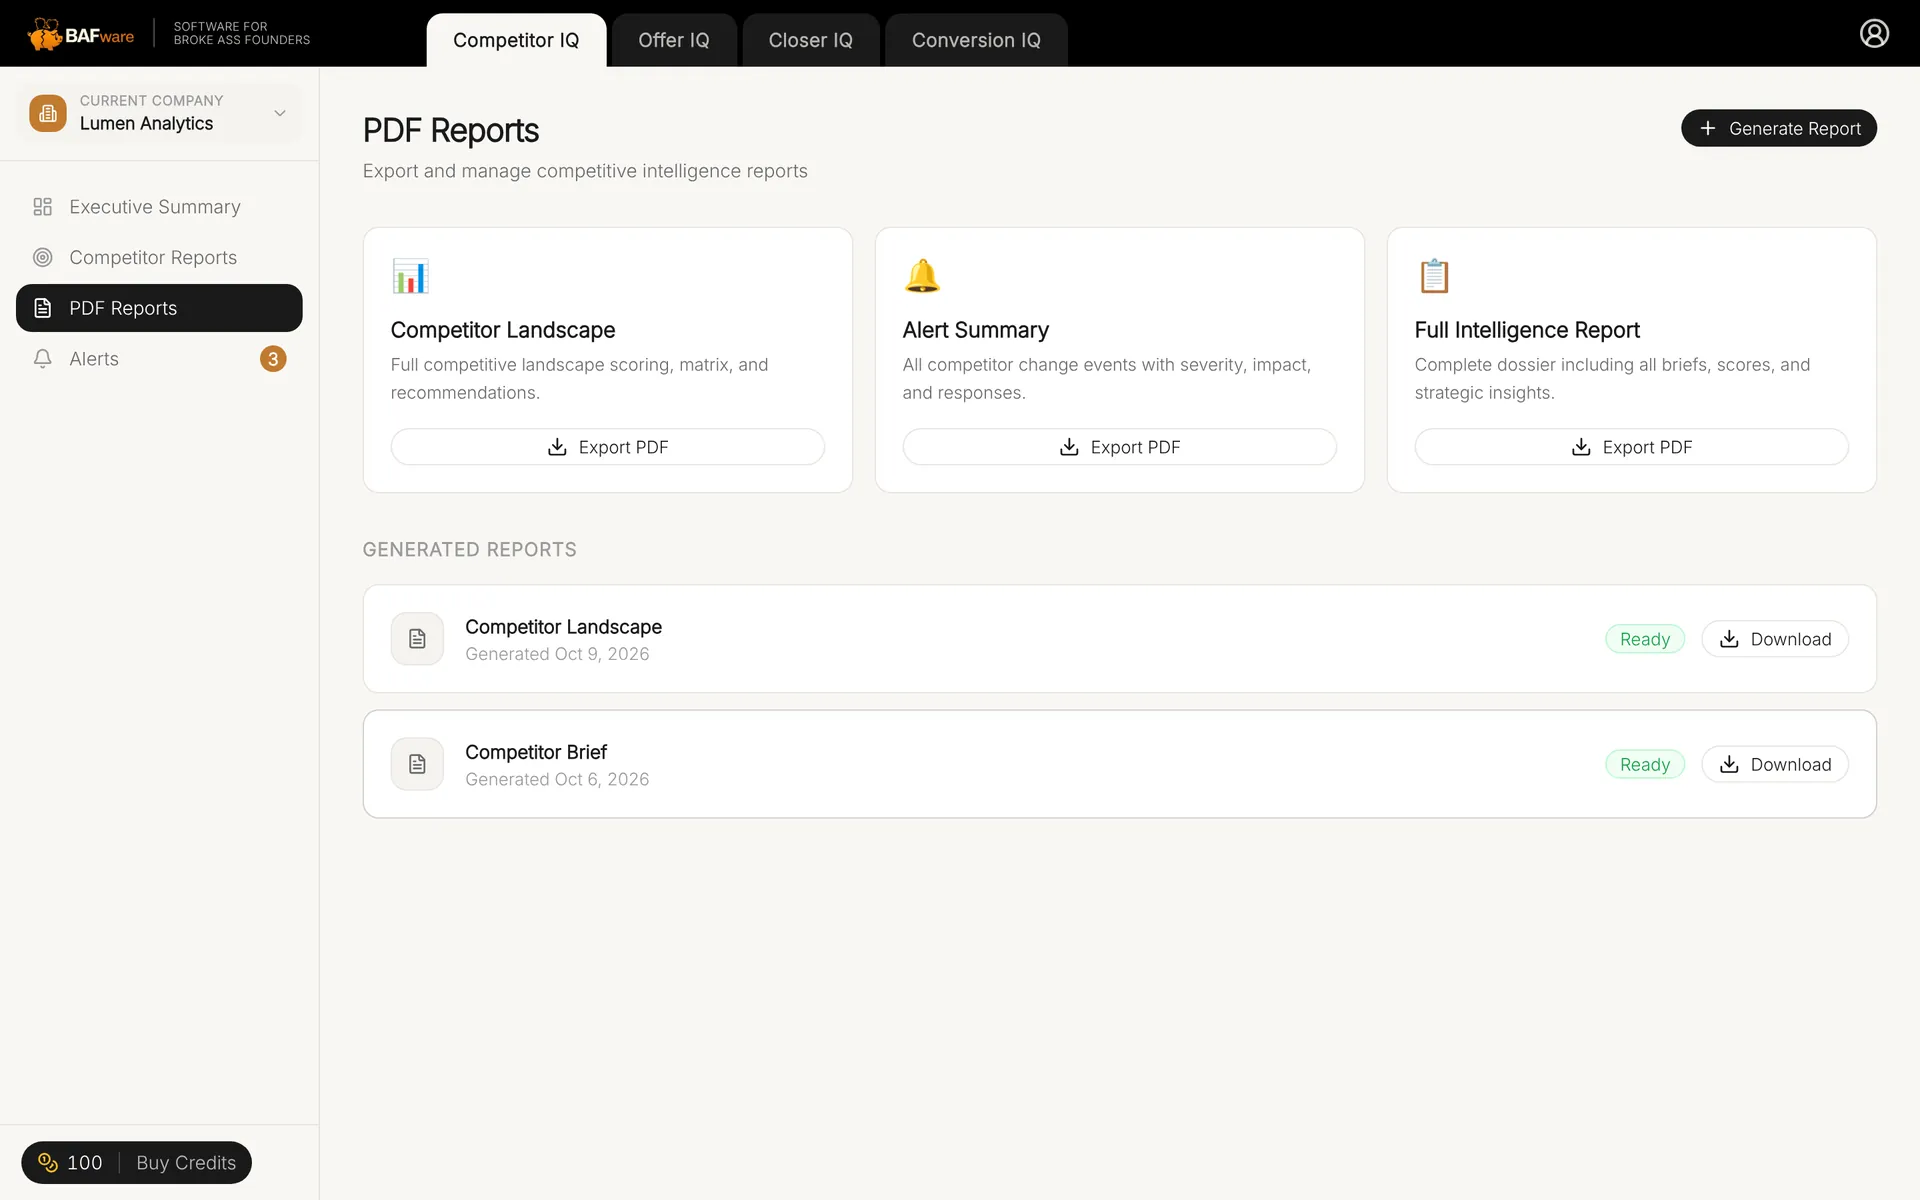Click the PDF Reports document icon in sidebar
The width and height of the screenshot is (1920, 1200).
(42, 308)
